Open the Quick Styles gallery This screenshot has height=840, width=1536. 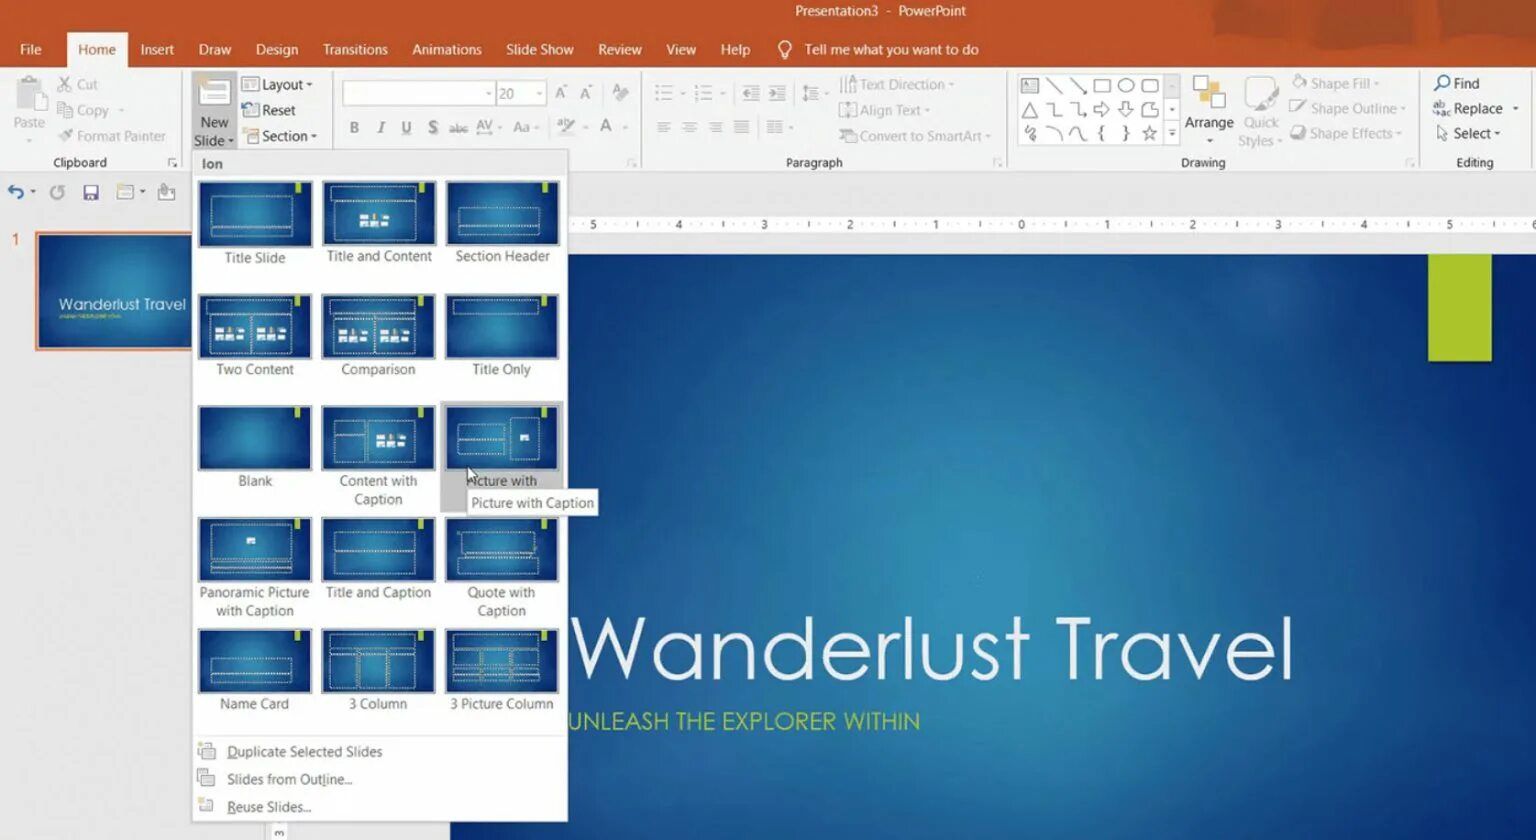pos(1261,112)
